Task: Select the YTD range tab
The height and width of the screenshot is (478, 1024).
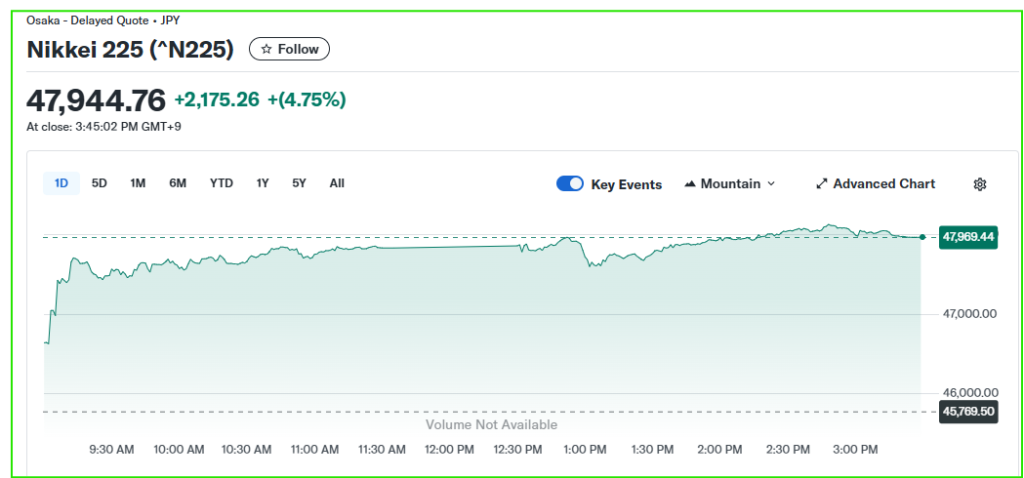Action: click(x=221, y=183)
